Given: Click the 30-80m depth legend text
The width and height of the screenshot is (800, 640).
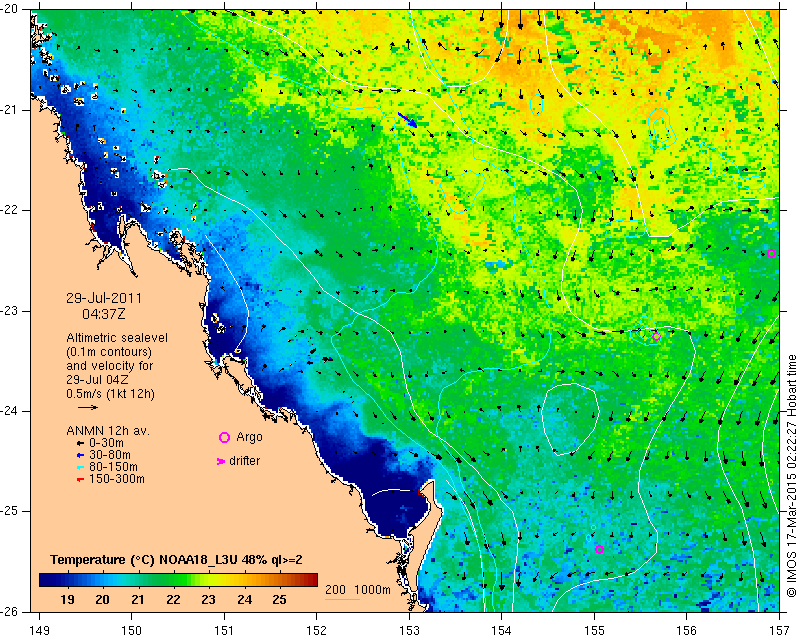Looking at the screenshot, I should coord(110,455).
